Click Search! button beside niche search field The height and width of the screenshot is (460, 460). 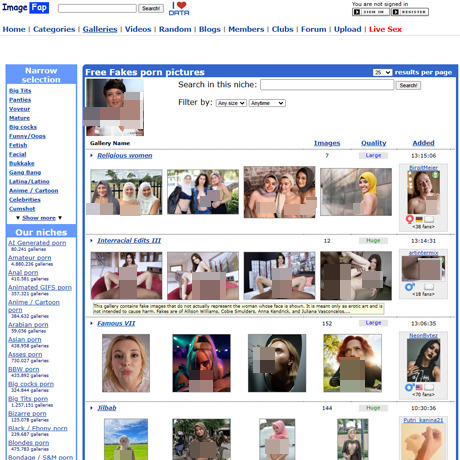point(408,86)
